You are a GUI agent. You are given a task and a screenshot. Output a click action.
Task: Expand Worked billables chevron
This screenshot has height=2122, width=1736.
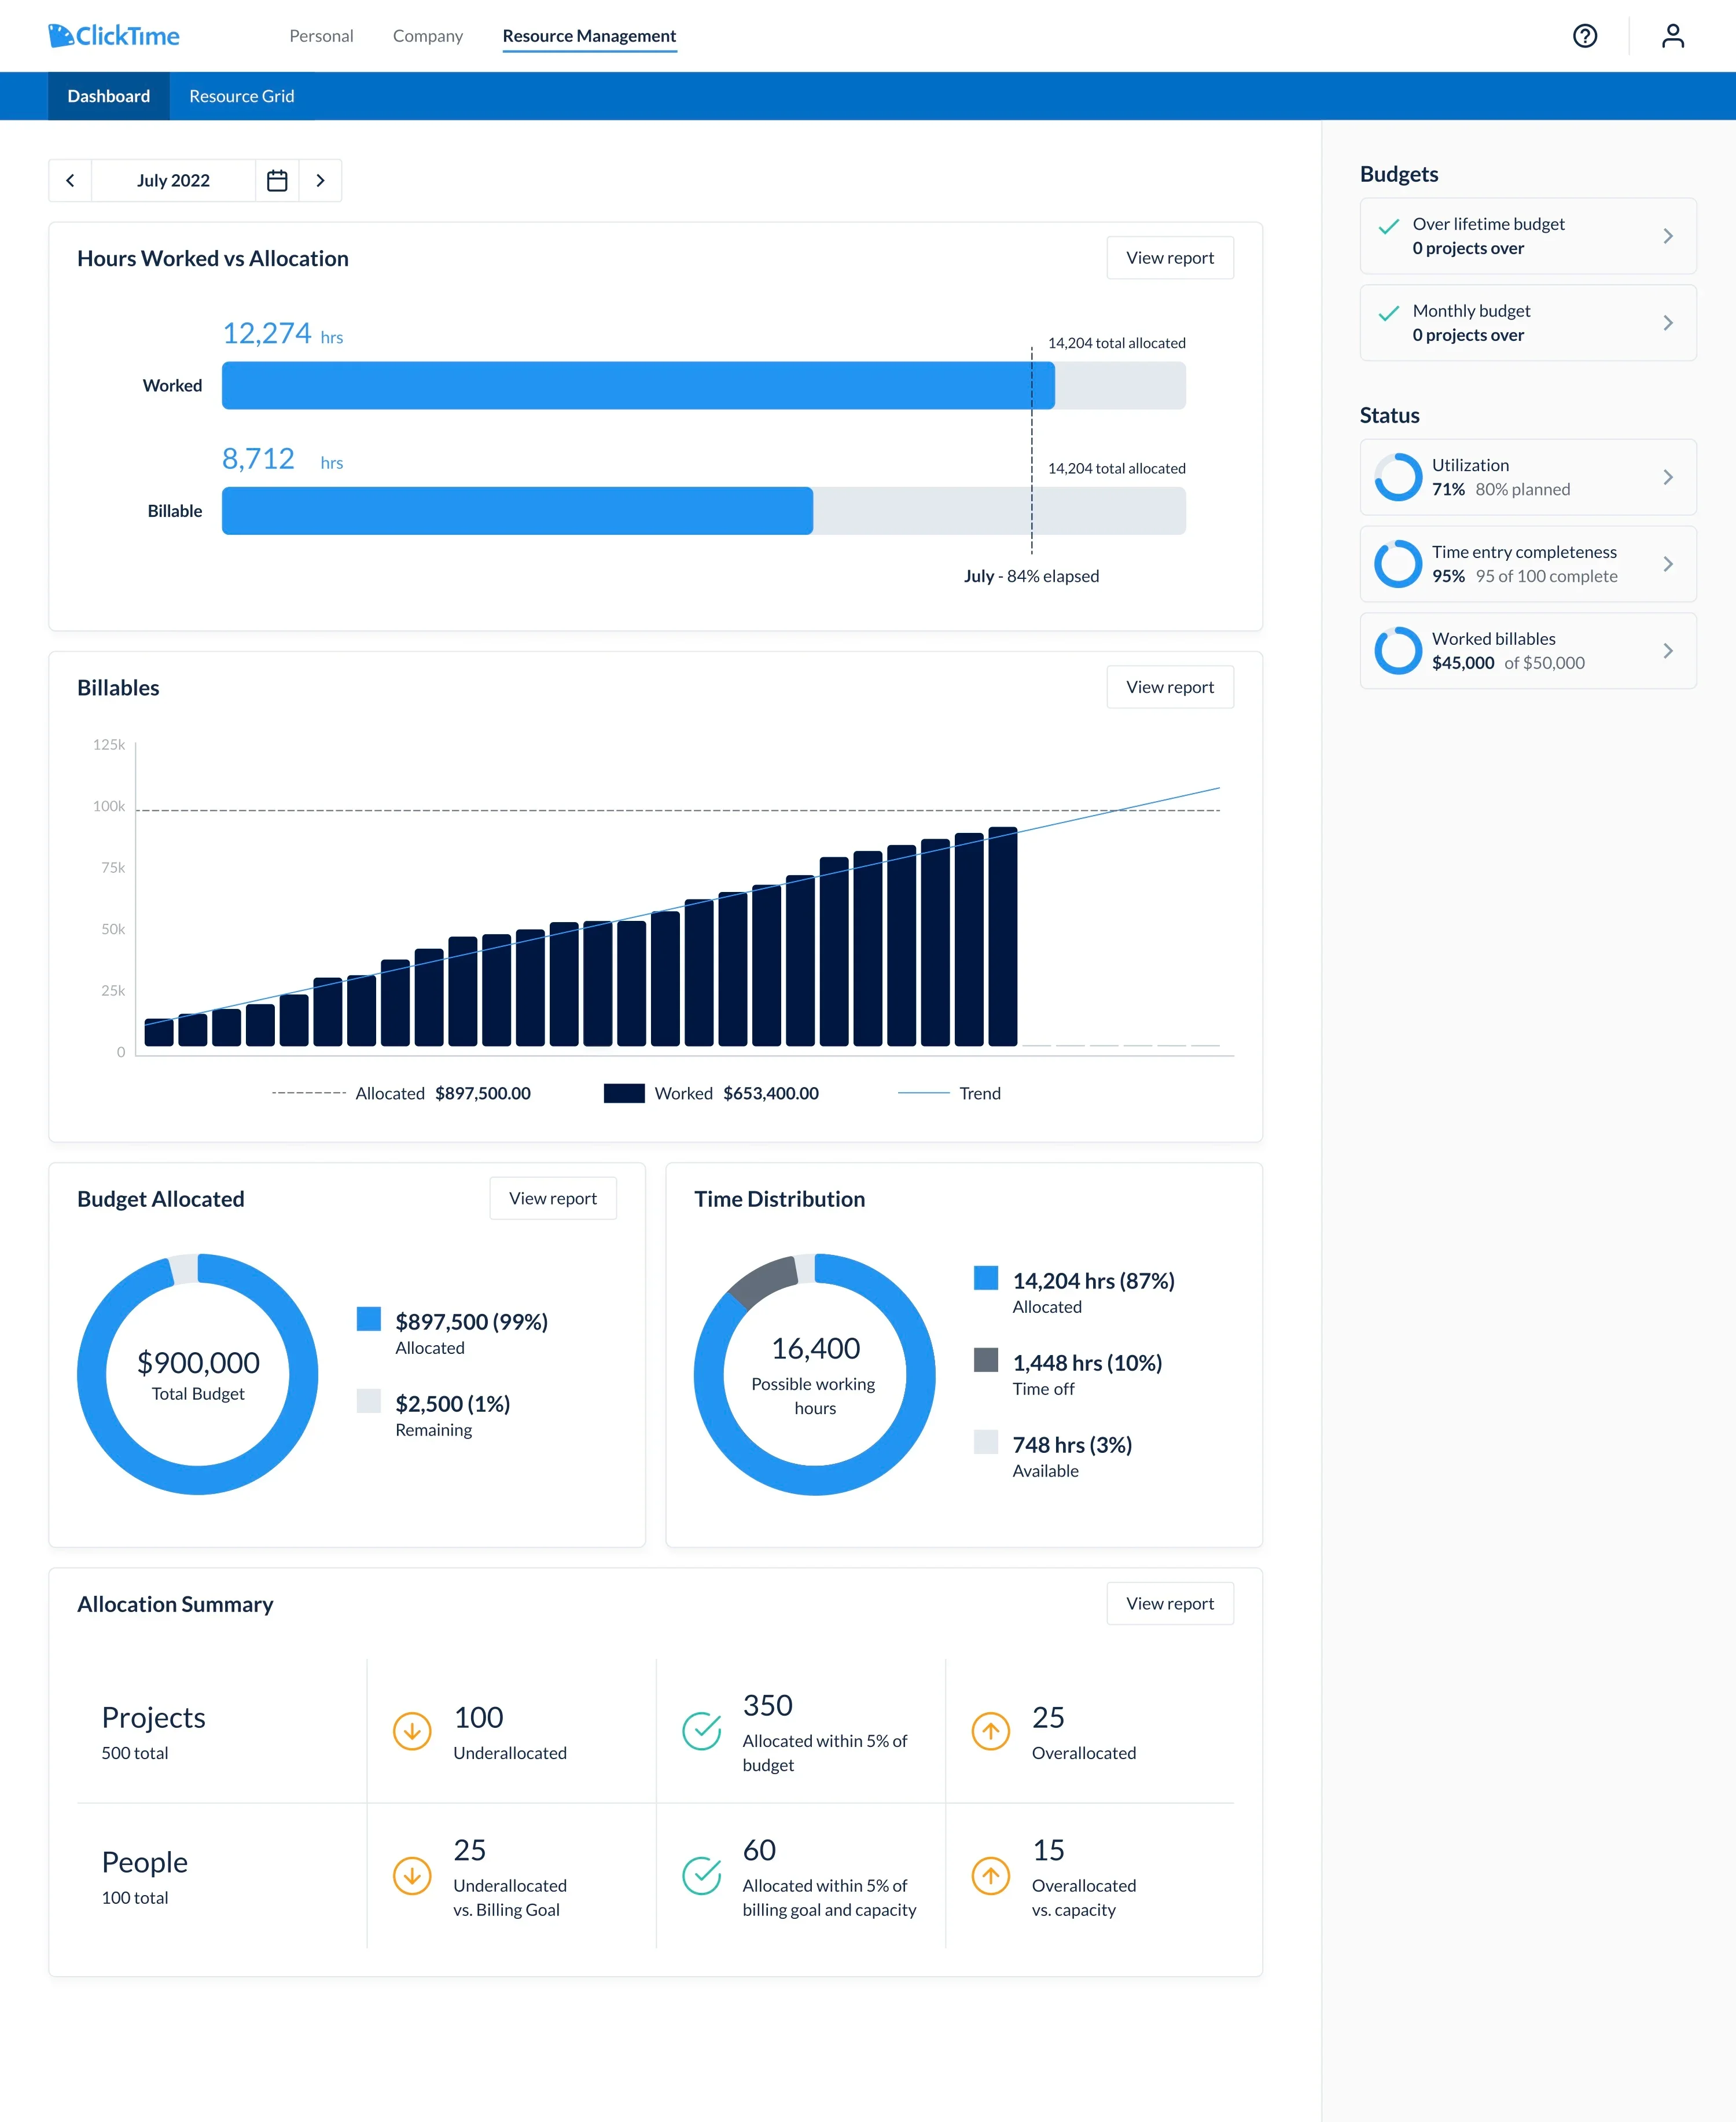pos(1667,651)
